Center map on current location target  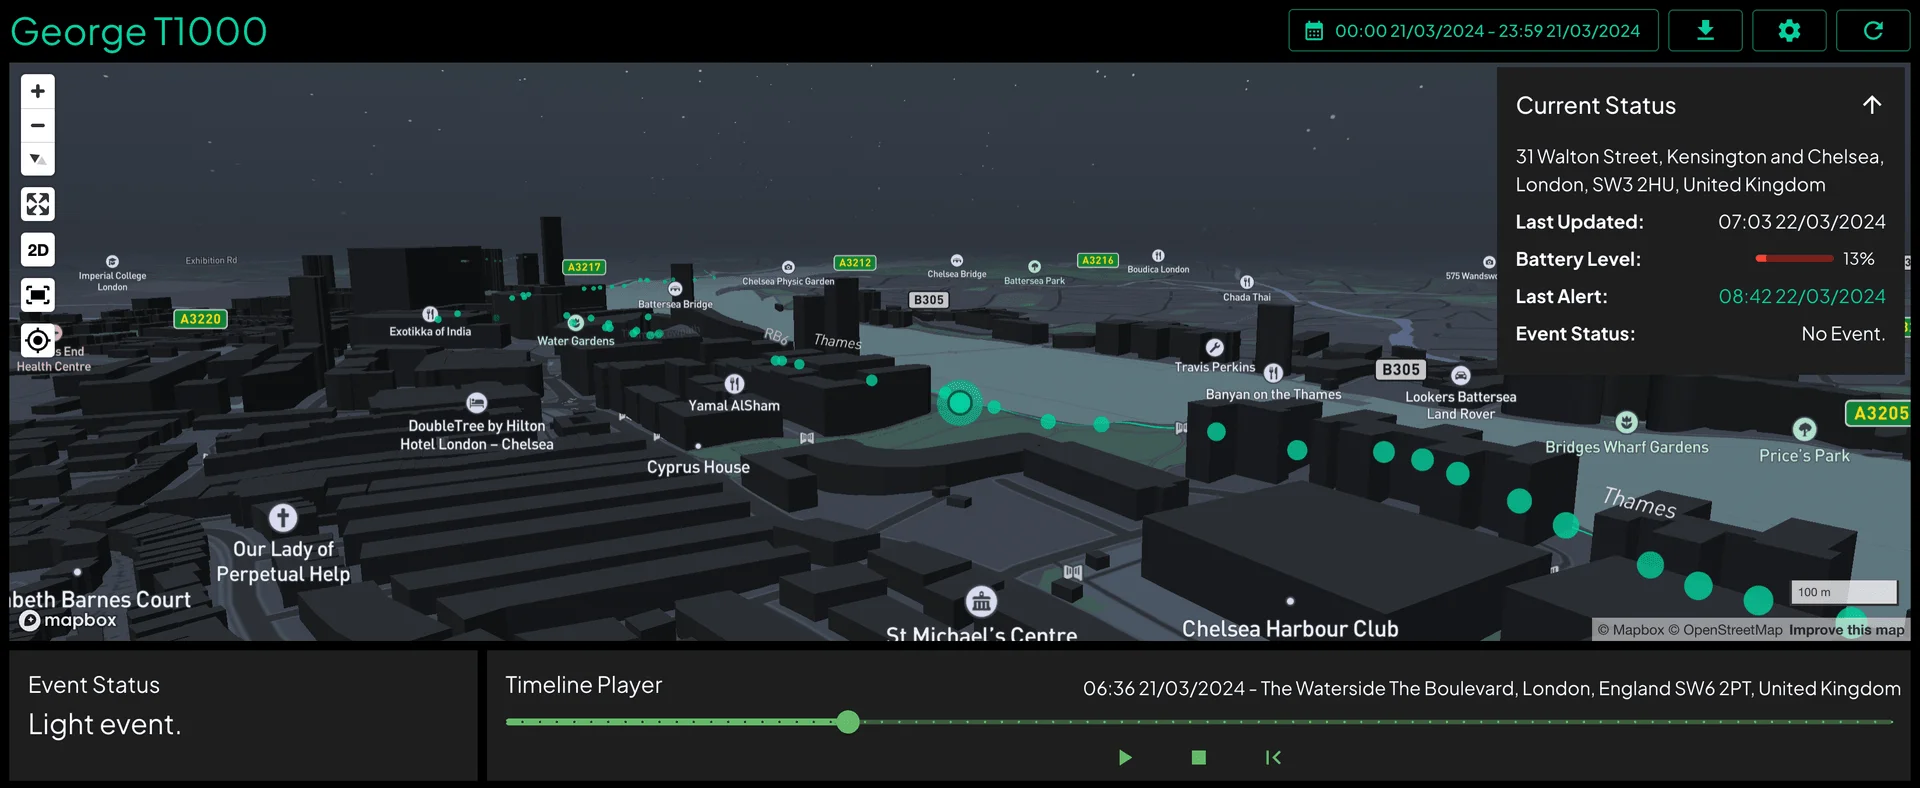(38, 341)
